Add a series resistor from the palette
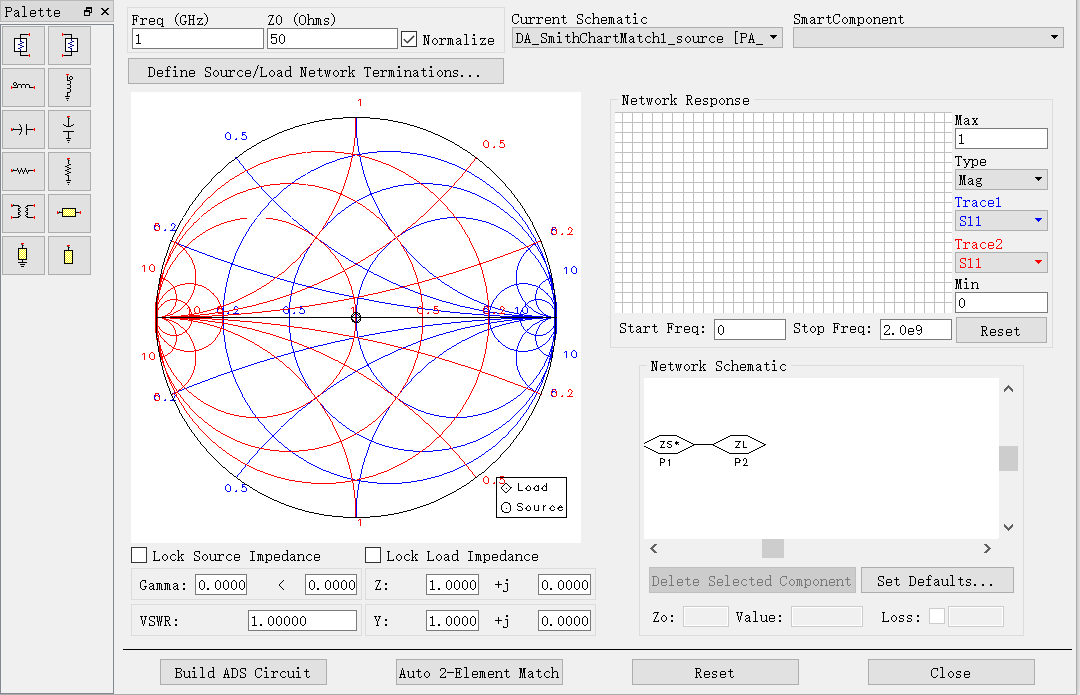The height and width of the screenshot is (695, 1080). pos(23,172)
